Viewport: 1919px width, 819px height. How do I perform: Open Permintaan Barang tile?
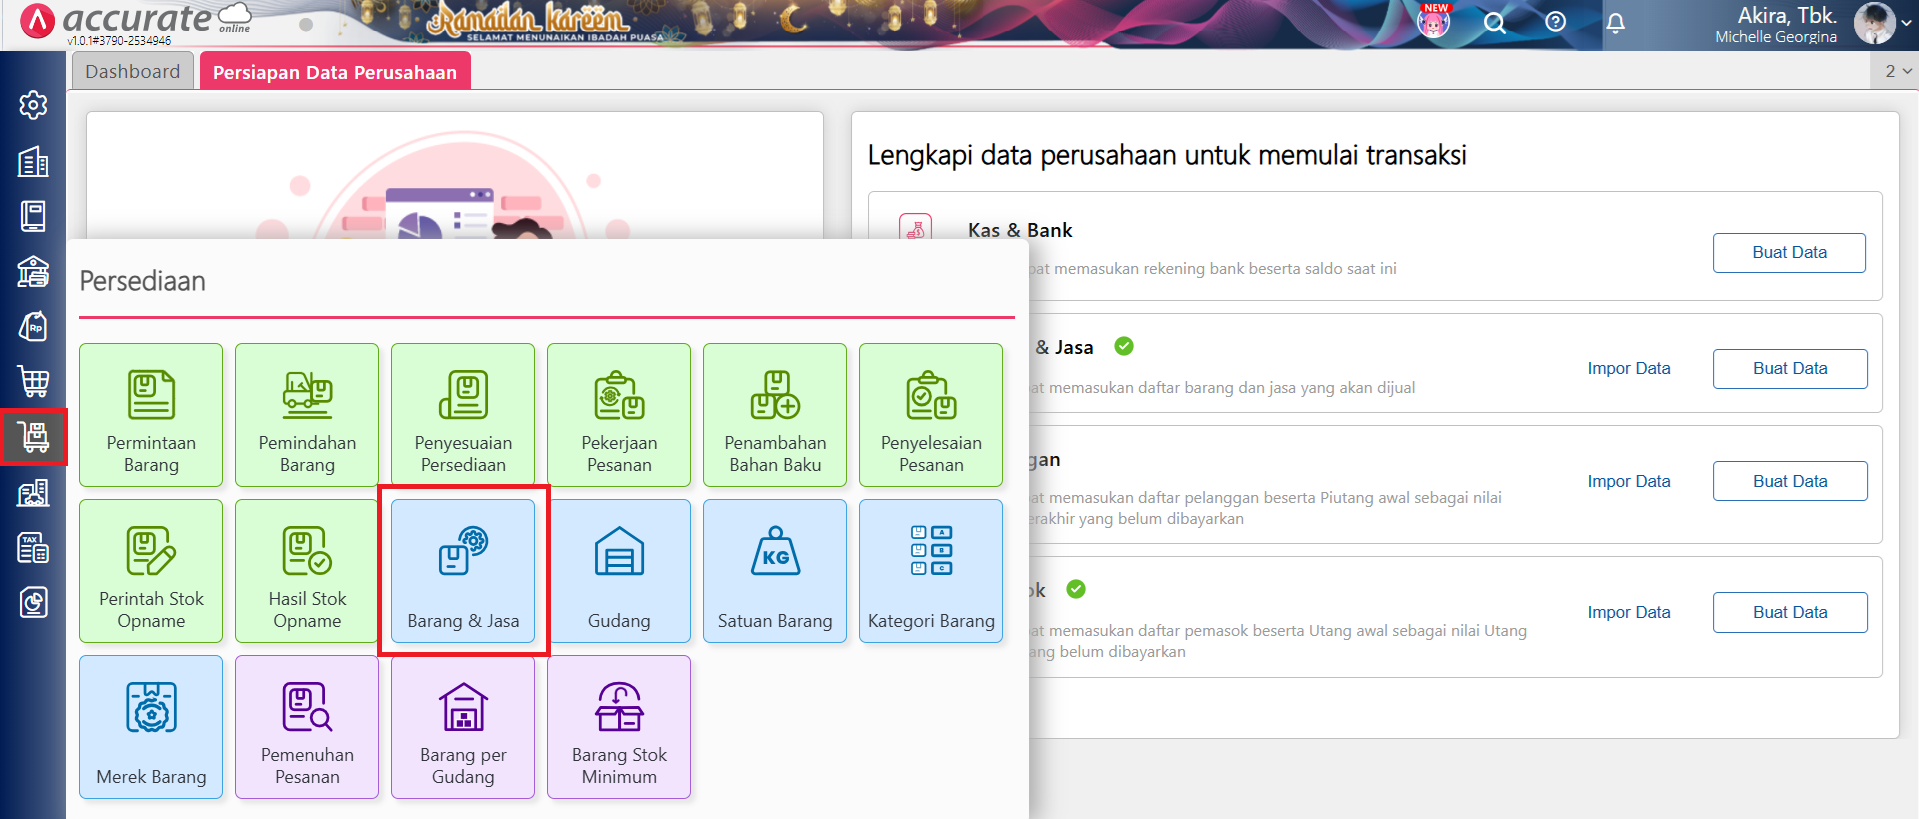[151, 415]
